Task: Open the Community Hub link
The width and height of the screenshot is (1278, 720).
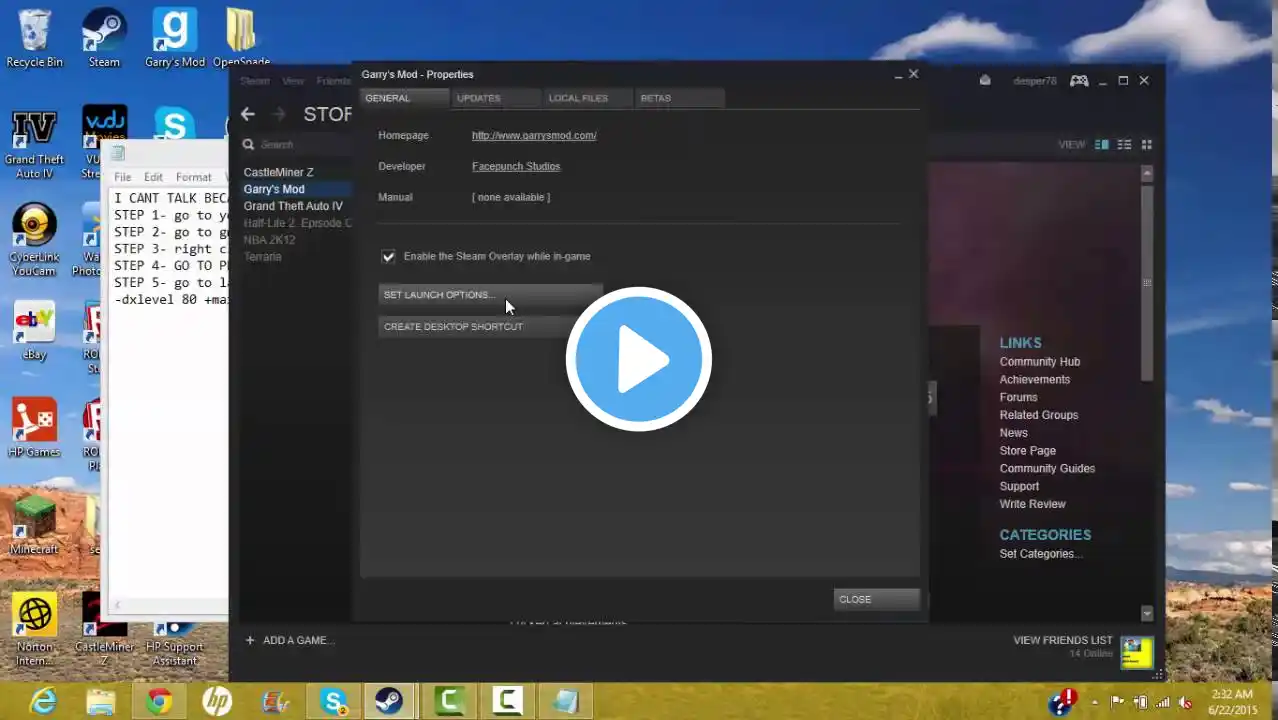Action: coord(1040,362)
